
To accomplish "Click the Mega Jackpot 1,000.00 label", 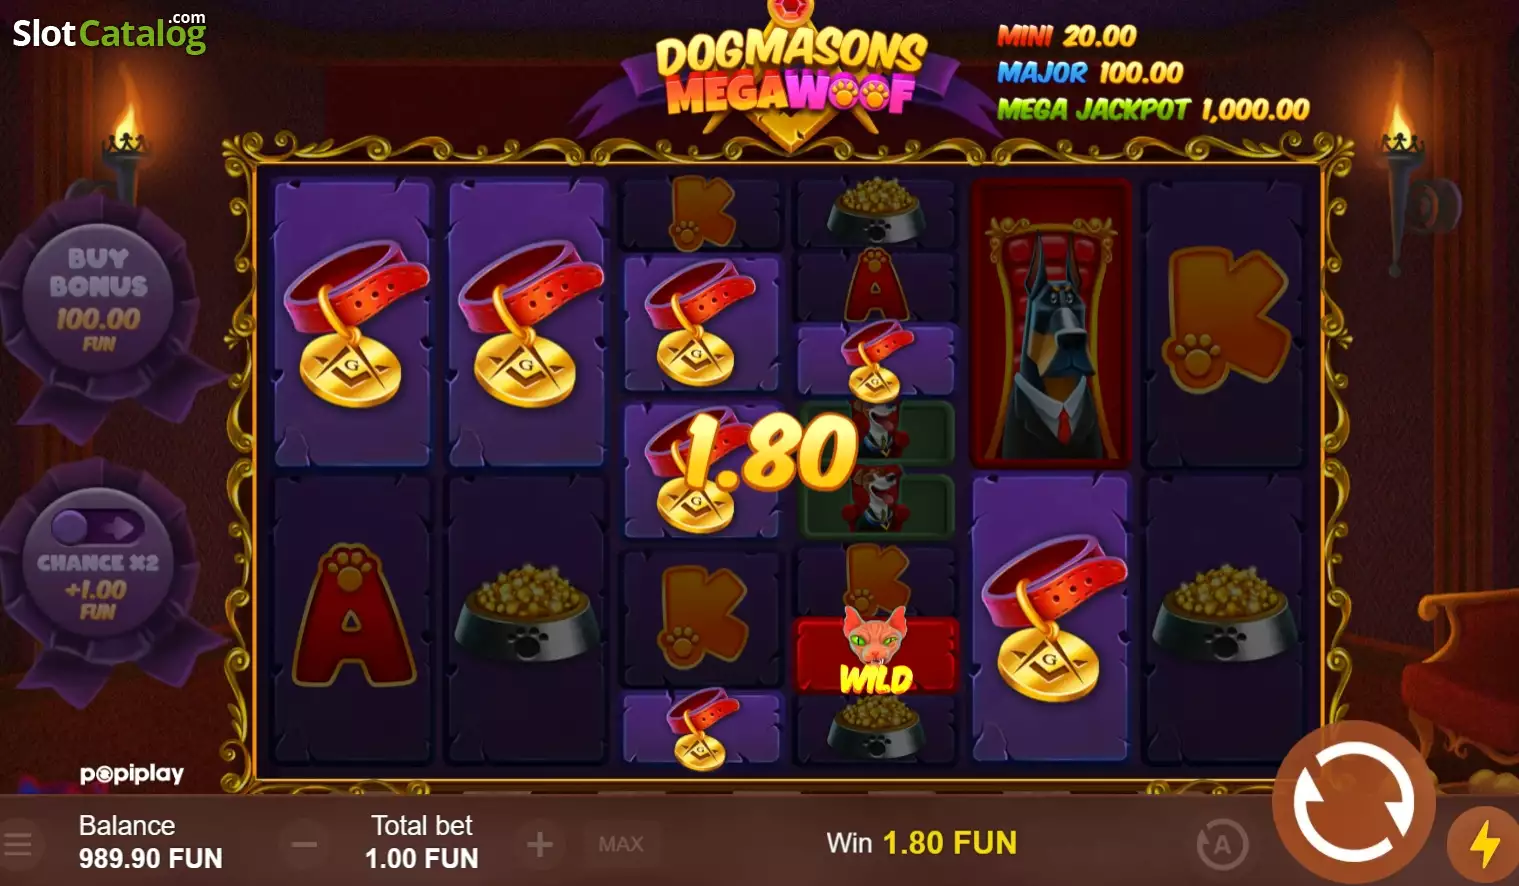I will tap(1153, 109).
